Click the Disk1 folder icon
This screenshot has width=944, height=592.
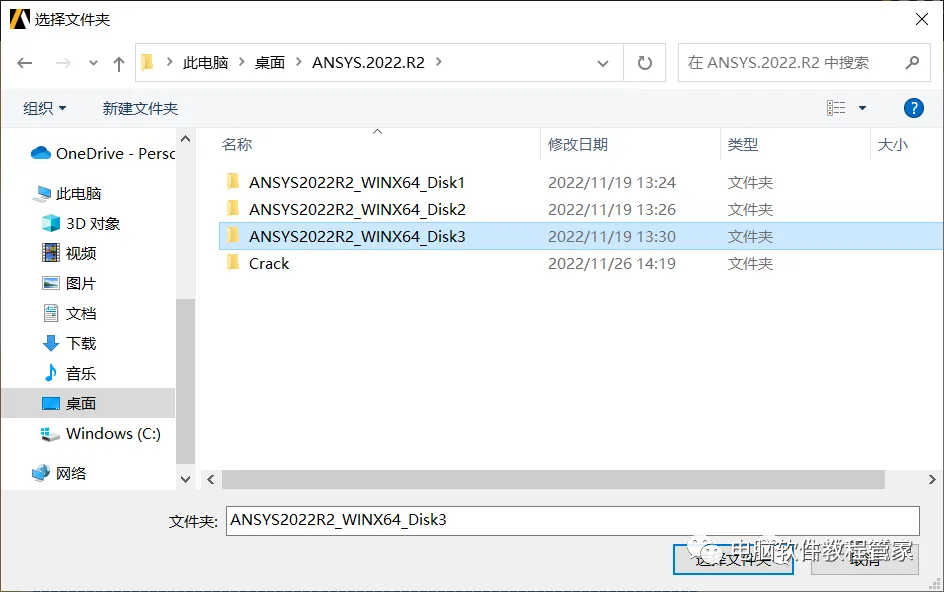[233, 181]
